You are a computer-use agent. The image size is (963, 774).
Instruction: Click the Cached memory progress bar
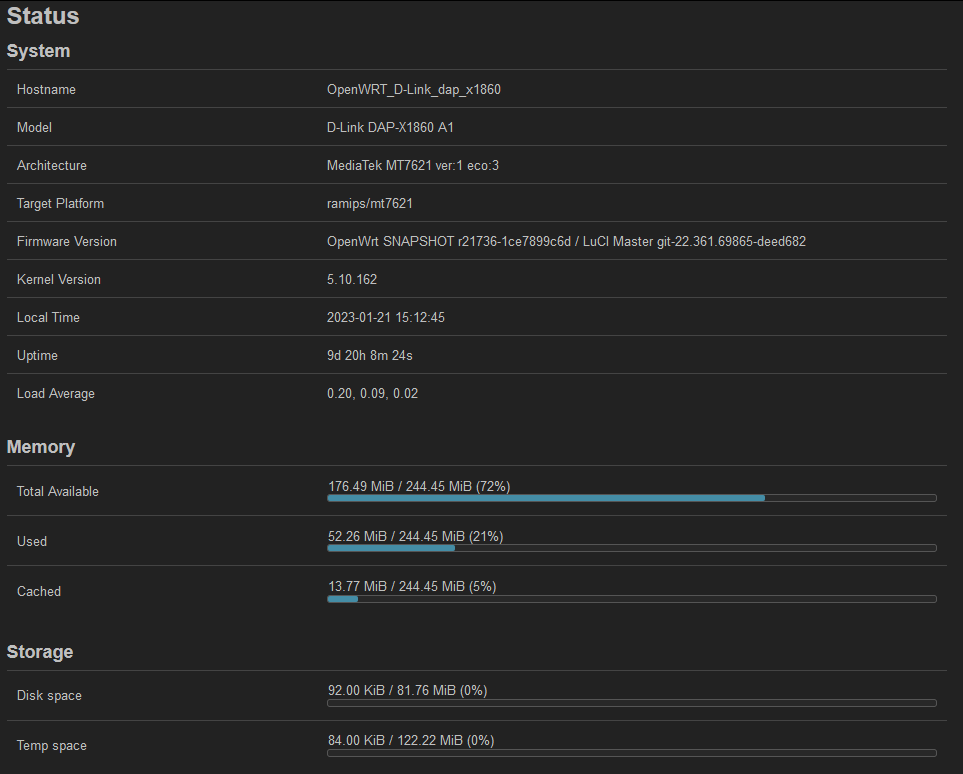632,599
